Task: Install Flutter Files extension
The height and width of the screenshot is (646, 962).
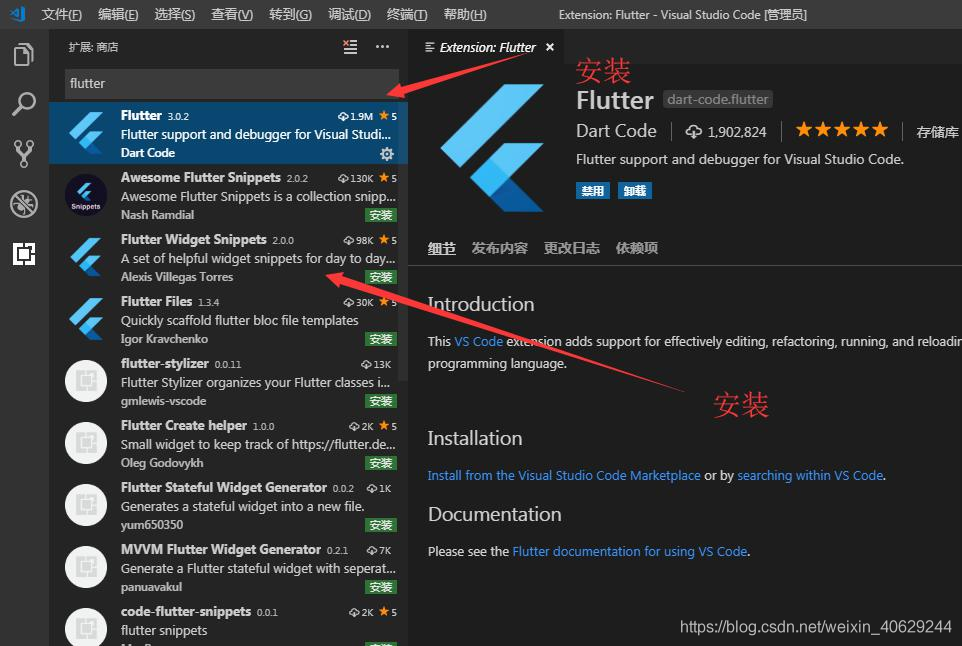Action: 380,339
